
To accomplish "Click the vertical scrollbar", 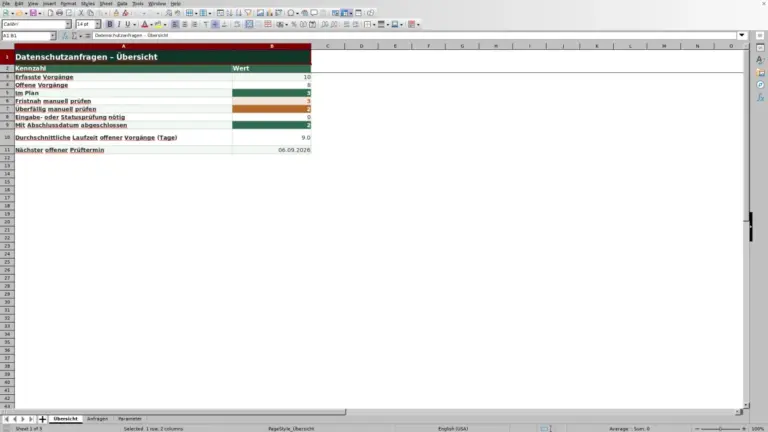I will click(x=746, y=226).
